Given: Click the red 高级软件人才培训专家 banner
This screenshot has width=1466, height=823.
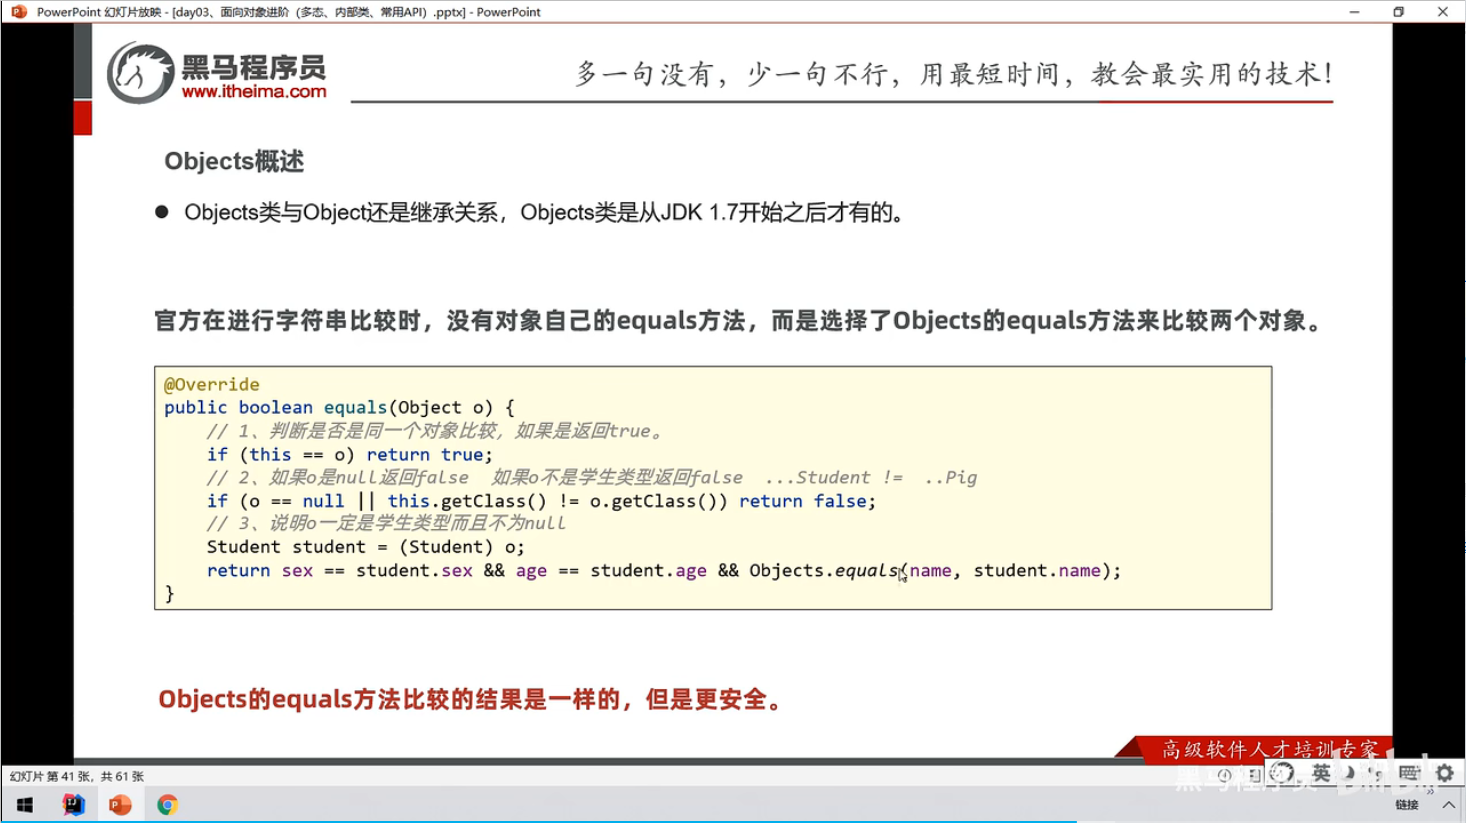Looking at the screenshot, I should (1270, 747).
